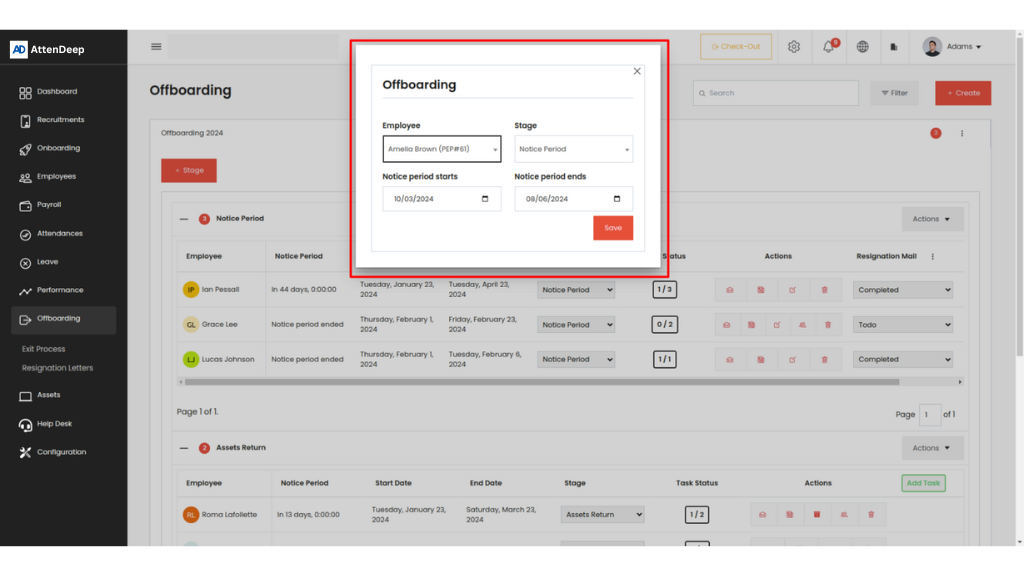
Task: Click calendar icon in Notice period ends
Action: coord(617,199)
